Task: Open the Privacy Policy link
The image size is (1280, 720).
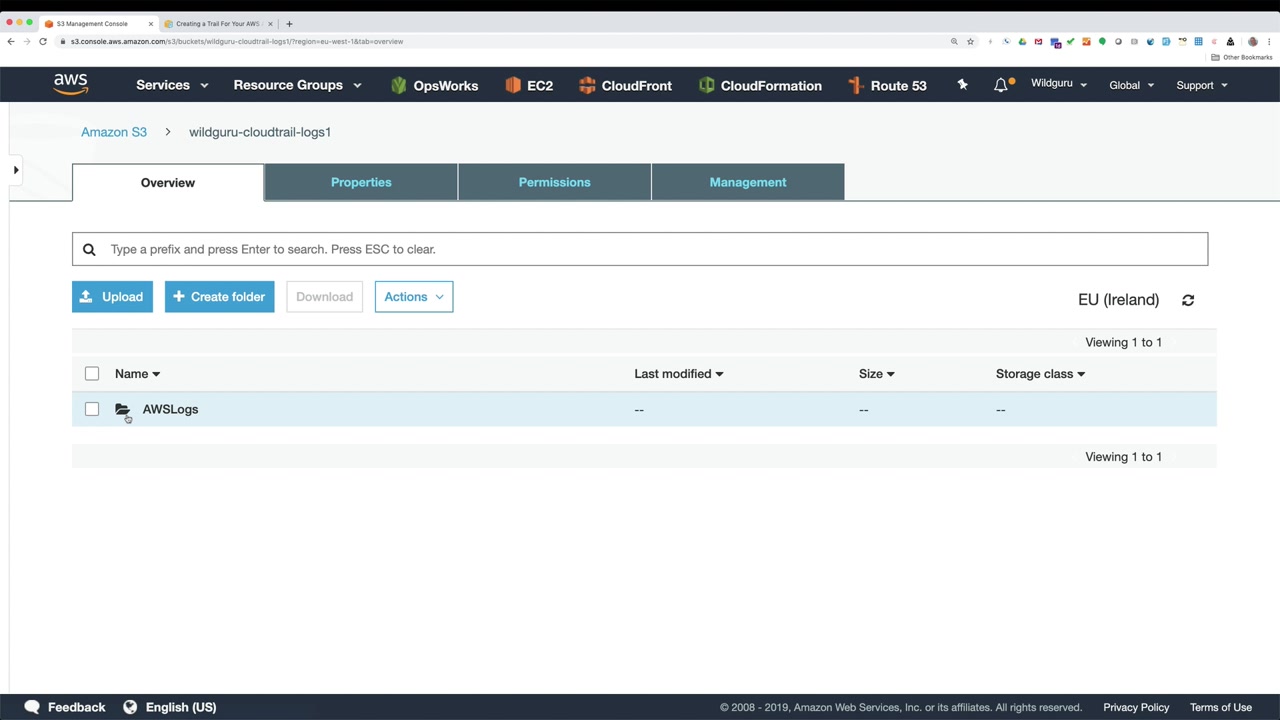Action: coord(1136,707)
